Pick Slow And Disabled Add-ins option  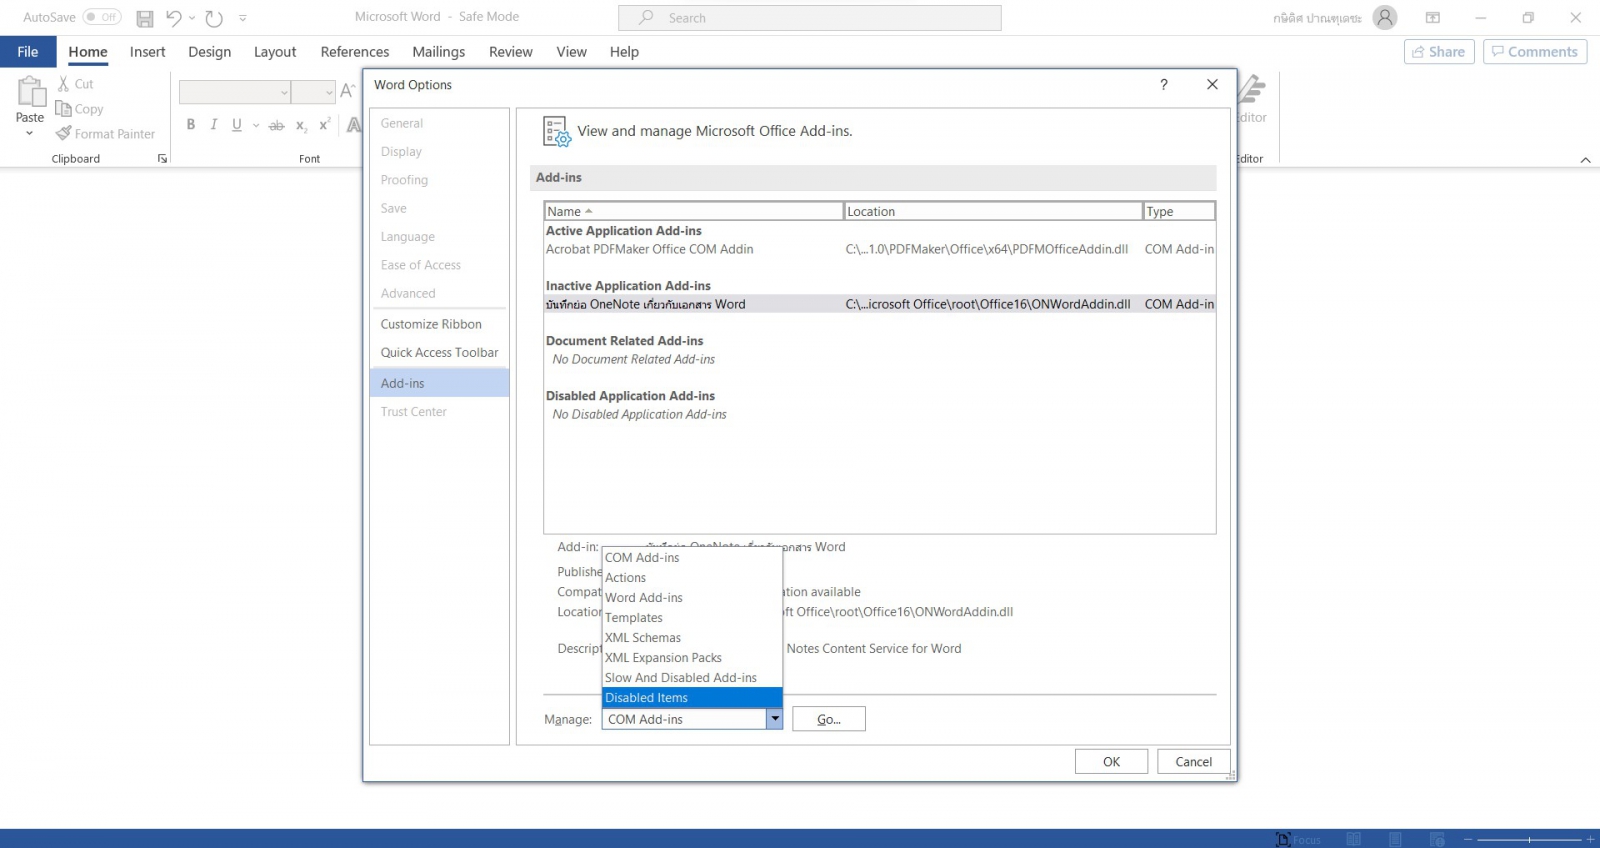click(x=680, y=678)
